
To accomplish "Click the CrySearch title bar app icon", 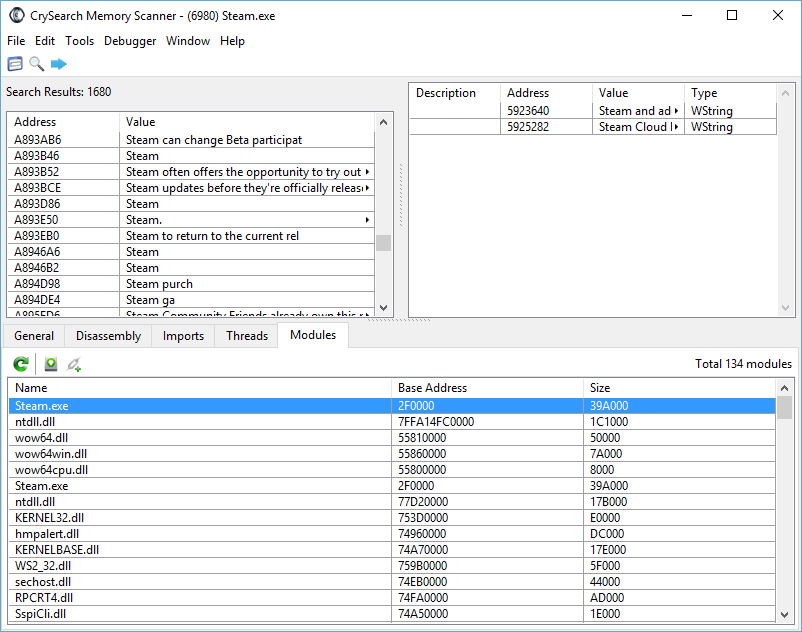I will pos(16,16).
